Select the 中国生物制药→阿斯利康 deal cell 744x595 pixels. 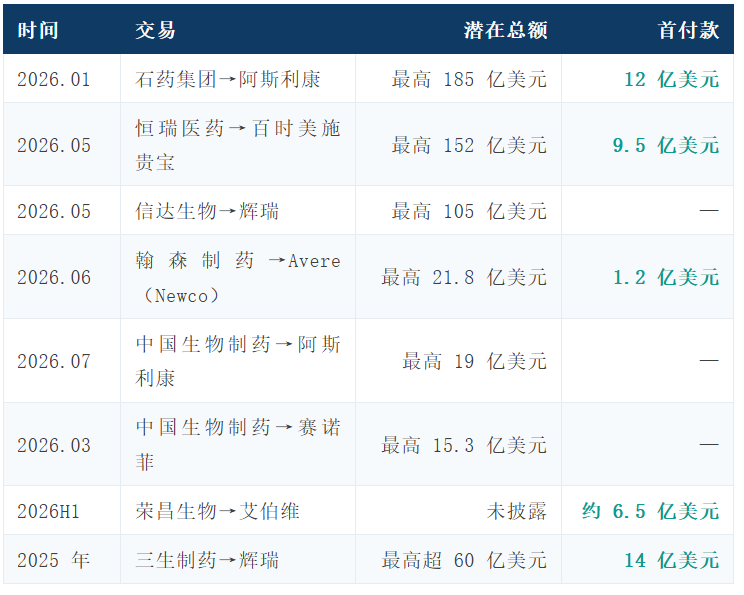(238, 361)
